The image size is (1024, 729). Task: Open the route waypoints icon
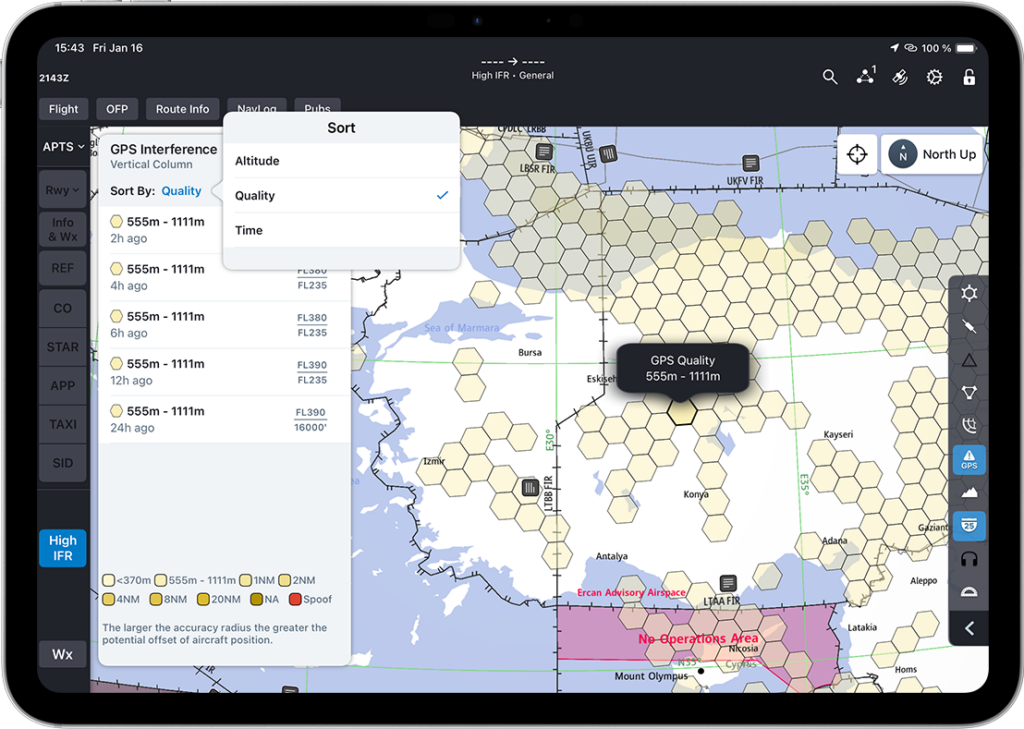point(866,76)
